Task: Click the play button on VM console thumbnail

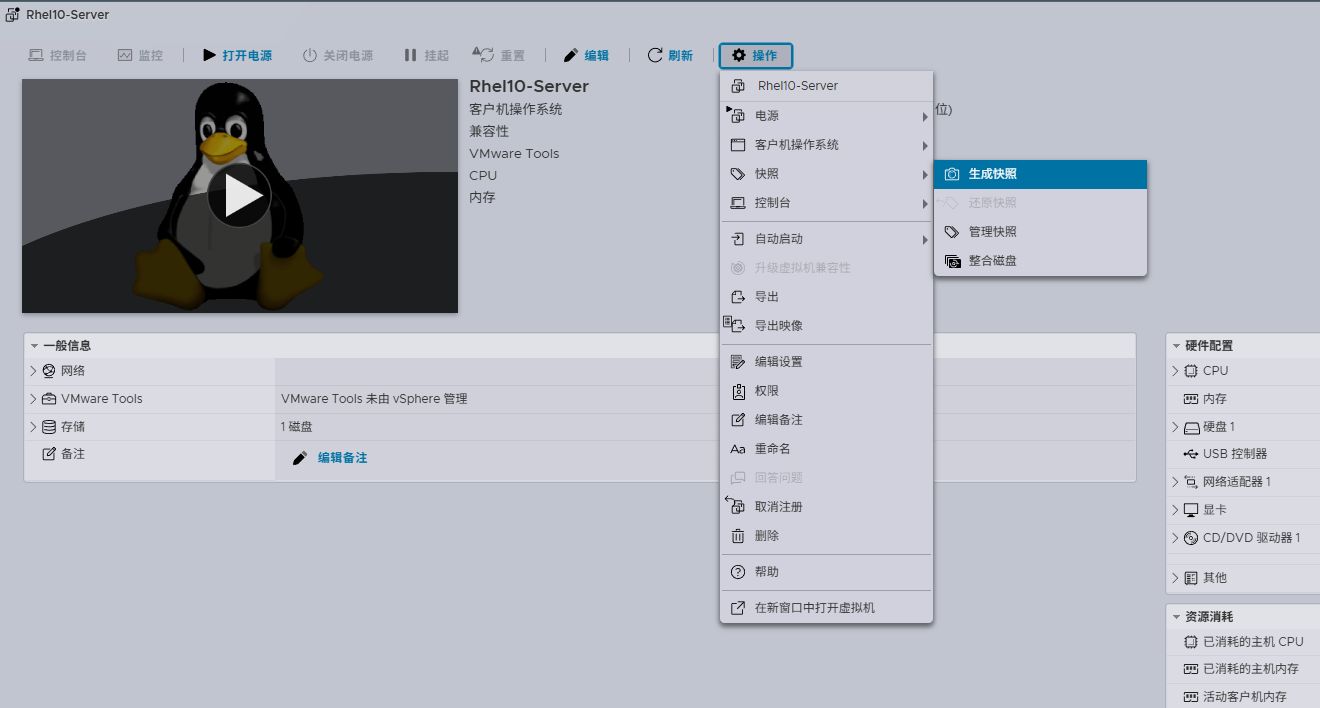Action: pos(239,196)
